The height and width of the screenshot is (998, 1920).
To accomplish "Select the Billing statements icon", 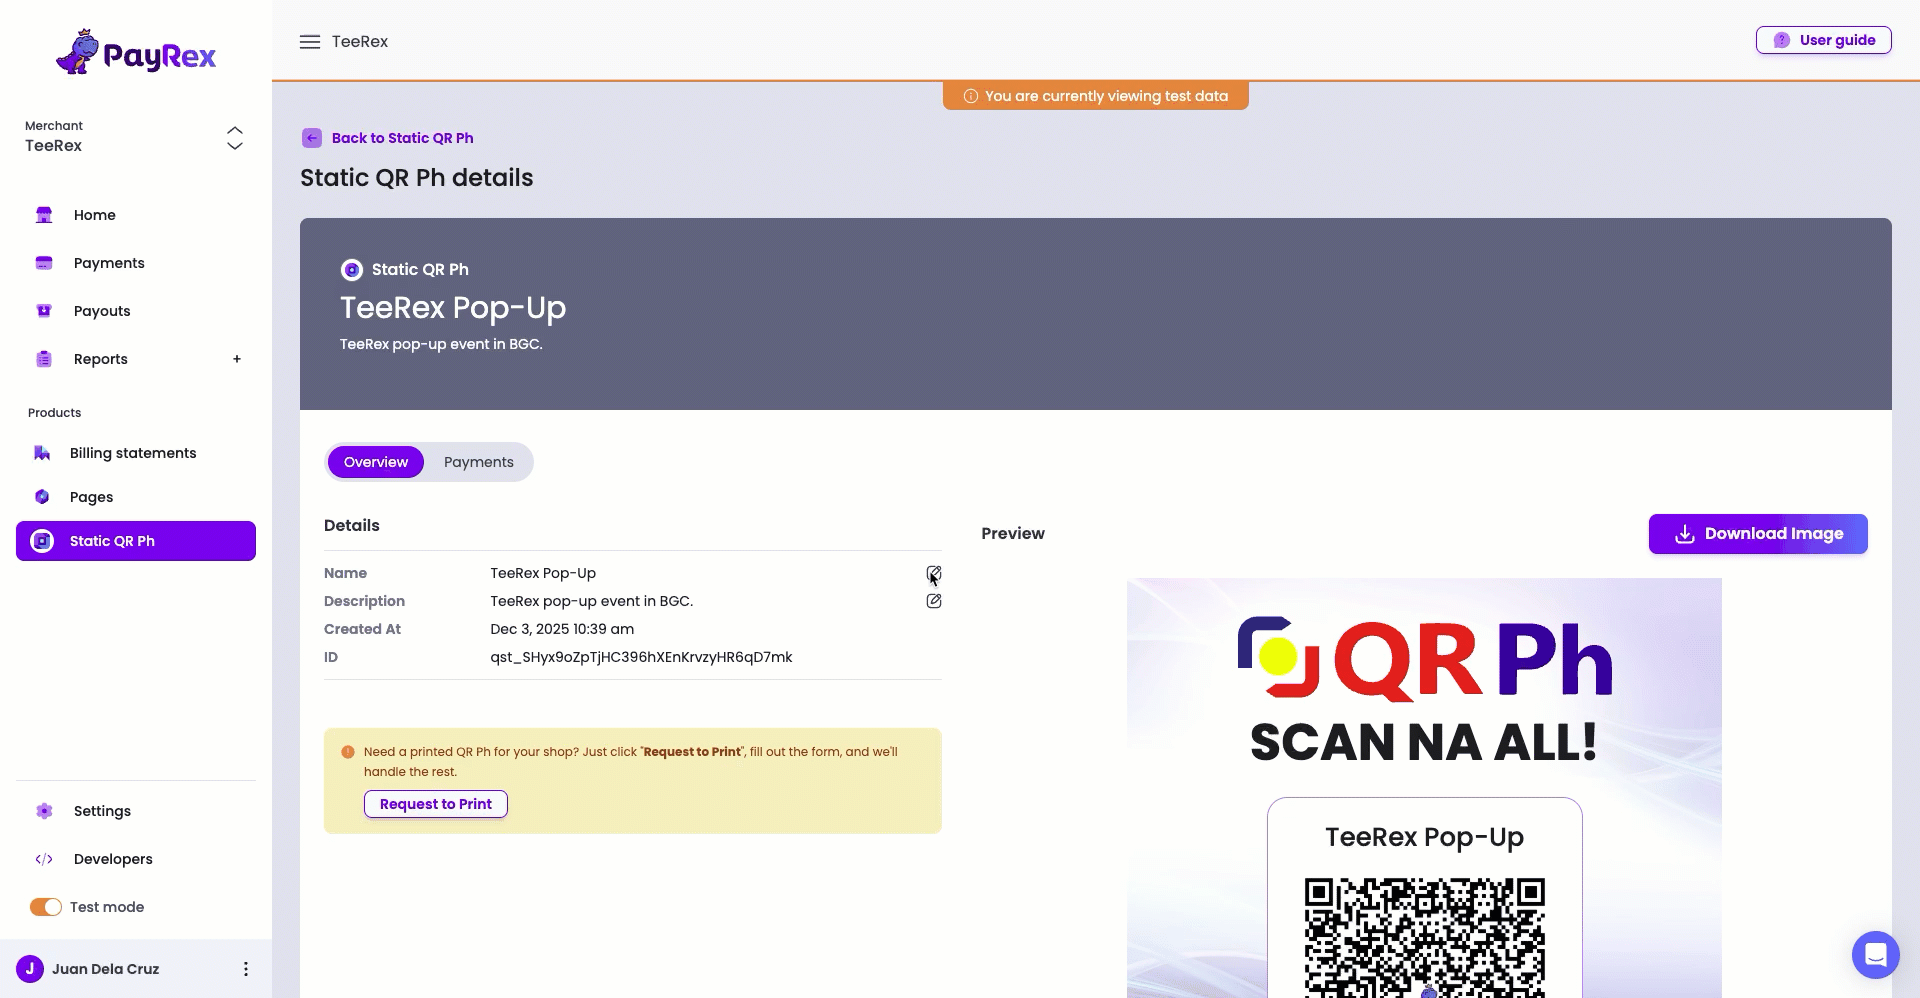I will click(43, 453).
